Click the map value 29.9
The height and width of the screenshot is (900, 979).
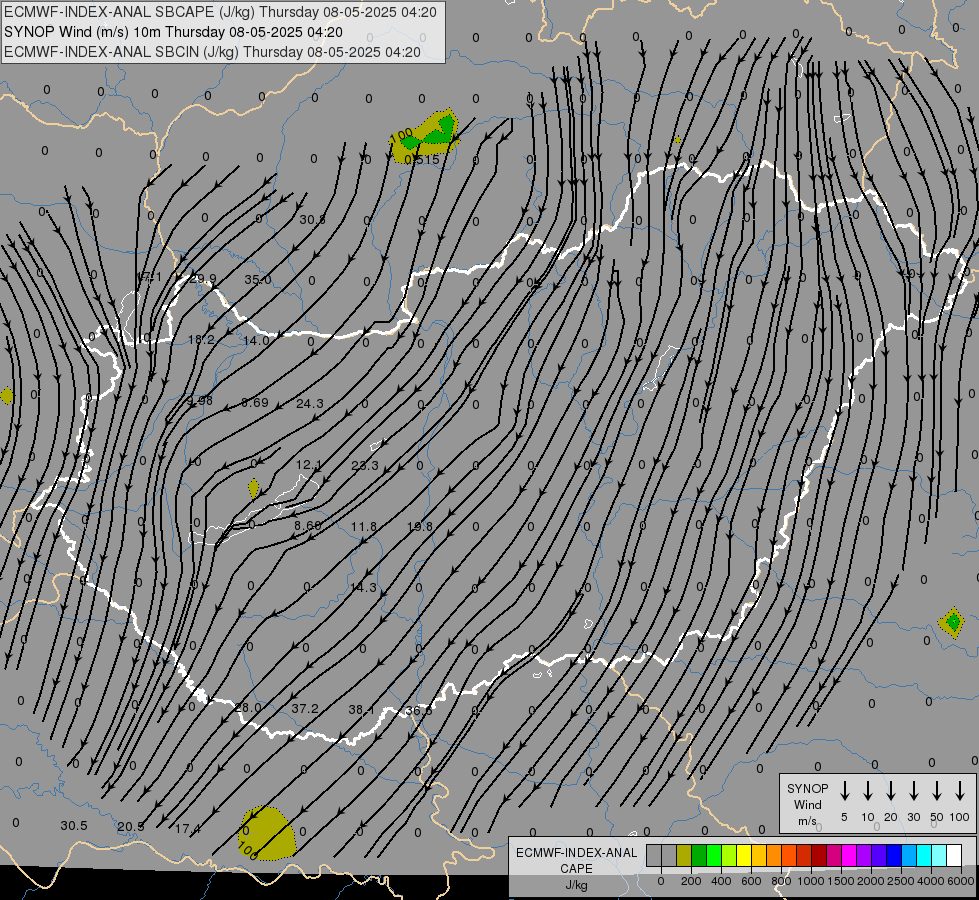pos(203,279)
